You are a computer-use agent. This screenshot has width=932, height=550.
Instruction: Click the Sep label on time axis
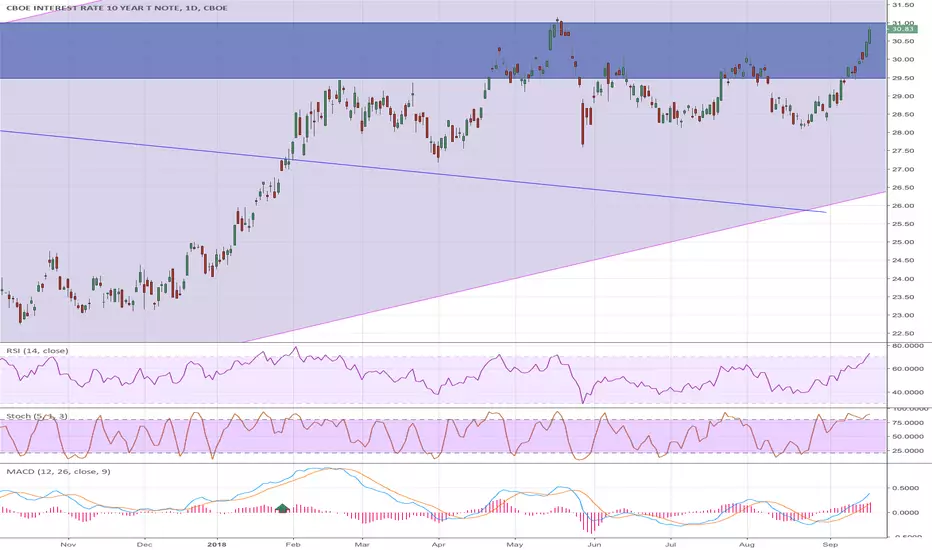830,544
